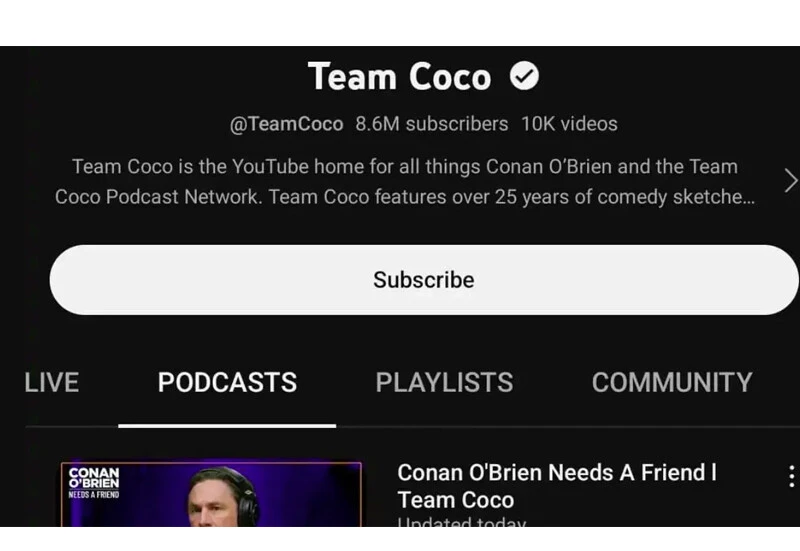The height and width of the screenshot is (551, 800).
Task: Switch to the LIVE tab
Action: [51, 382]
